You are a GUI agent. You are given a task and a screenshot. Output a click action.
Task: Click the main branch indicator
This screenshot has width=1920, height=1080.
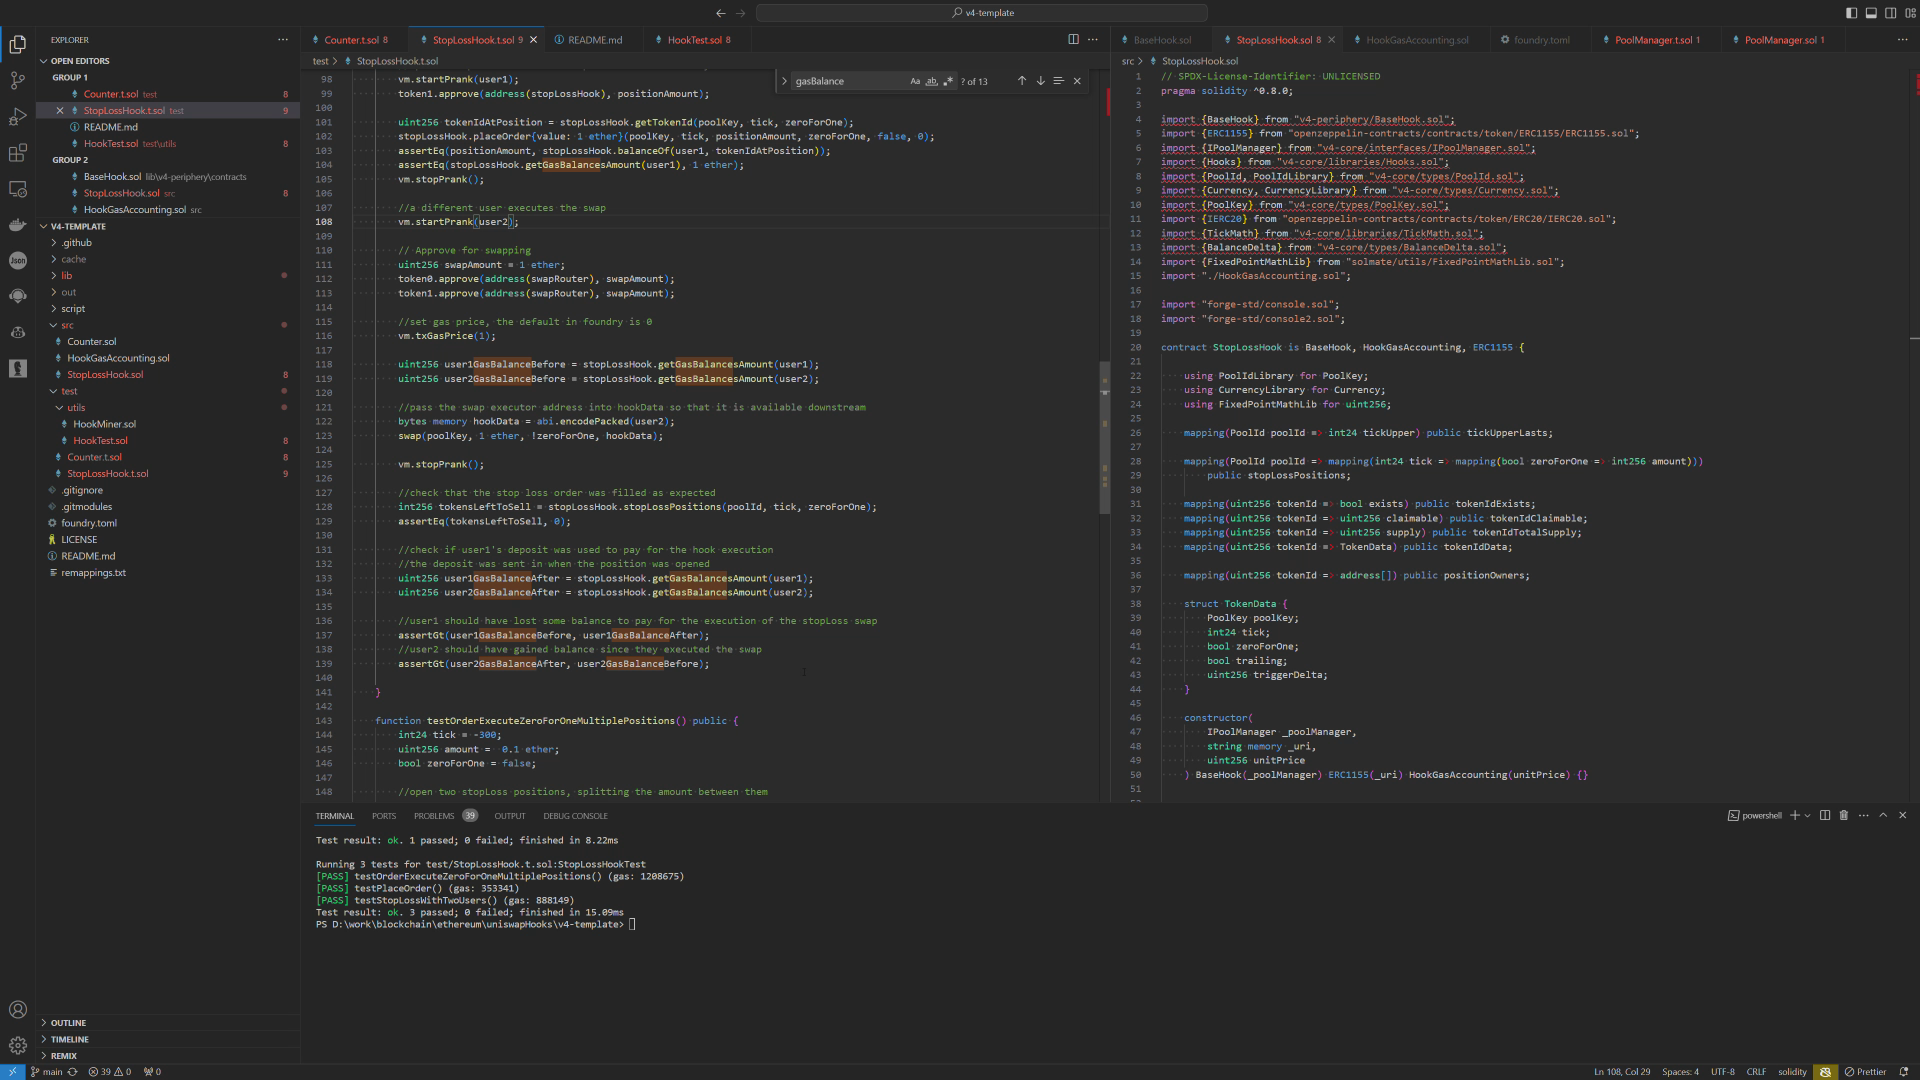[46, 1072]
